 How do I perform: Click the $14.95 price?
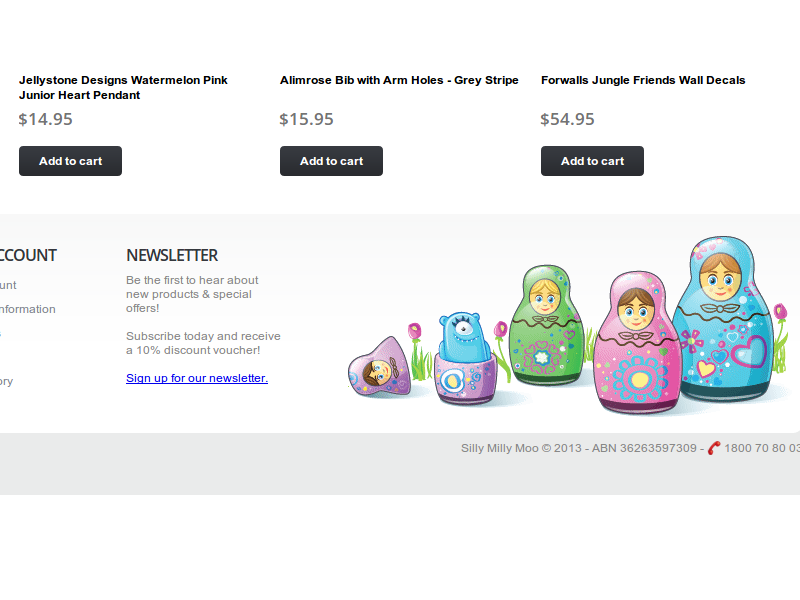point(46,119)
